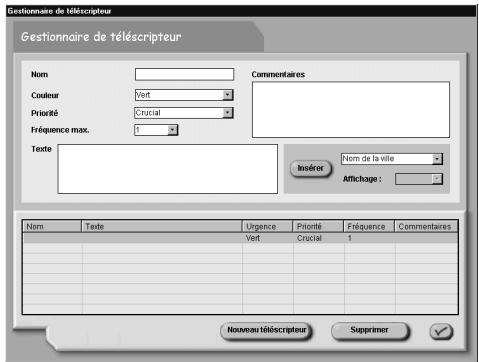This screenshot has width=479, height=362.
Task: Select the Crucial cell in first row
Action: point(319,238)
